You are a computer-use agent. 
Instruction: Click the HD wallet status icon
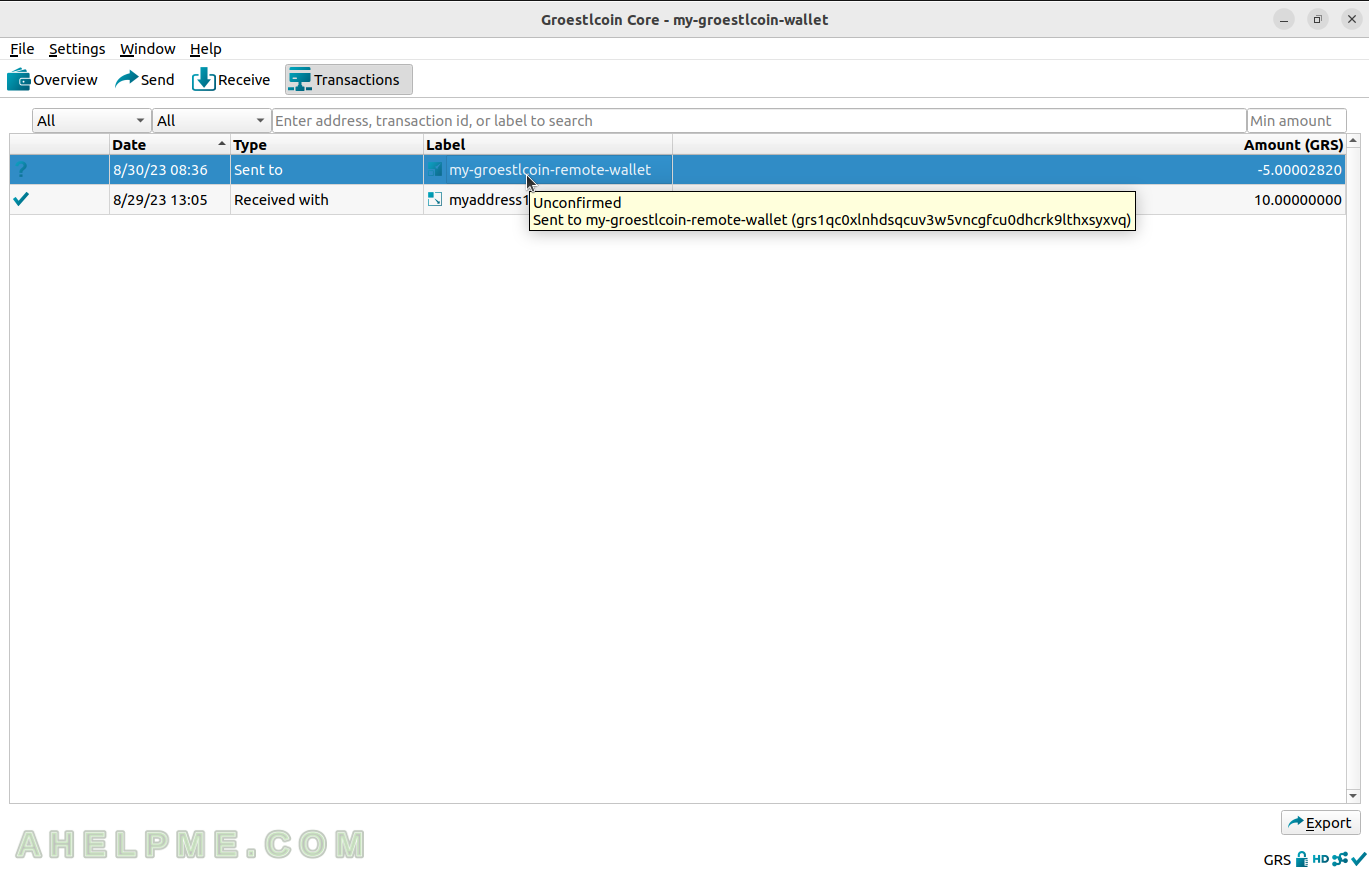click(1320, 858)
